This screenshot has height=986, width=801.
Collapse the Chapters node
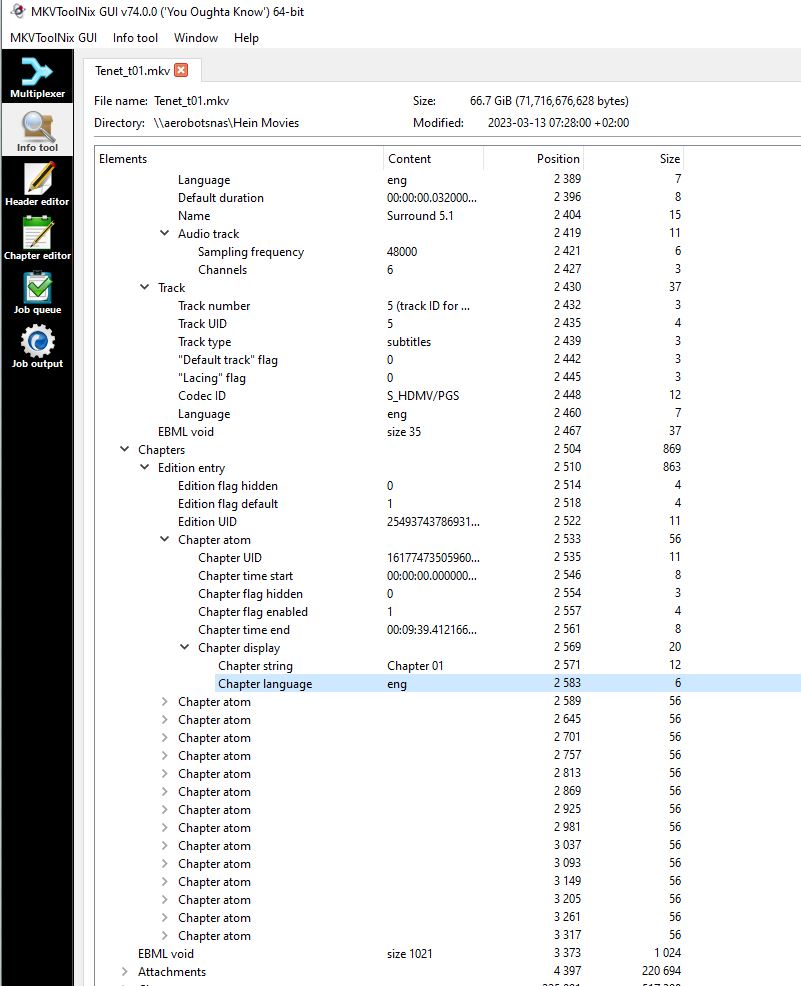pos(124,449)
